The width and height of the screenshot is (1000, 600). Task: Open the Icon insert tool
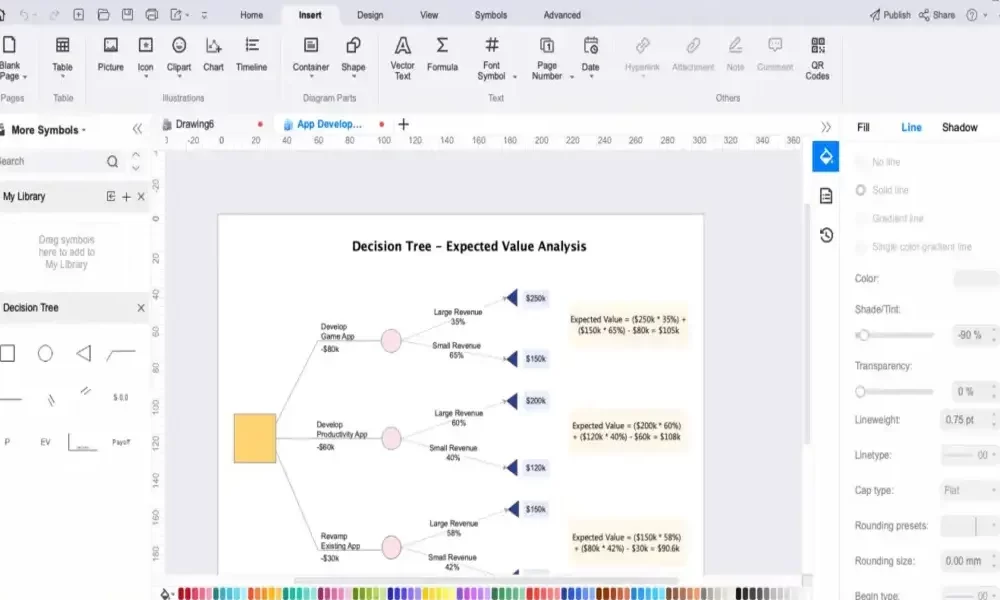(x=145, y=56)
